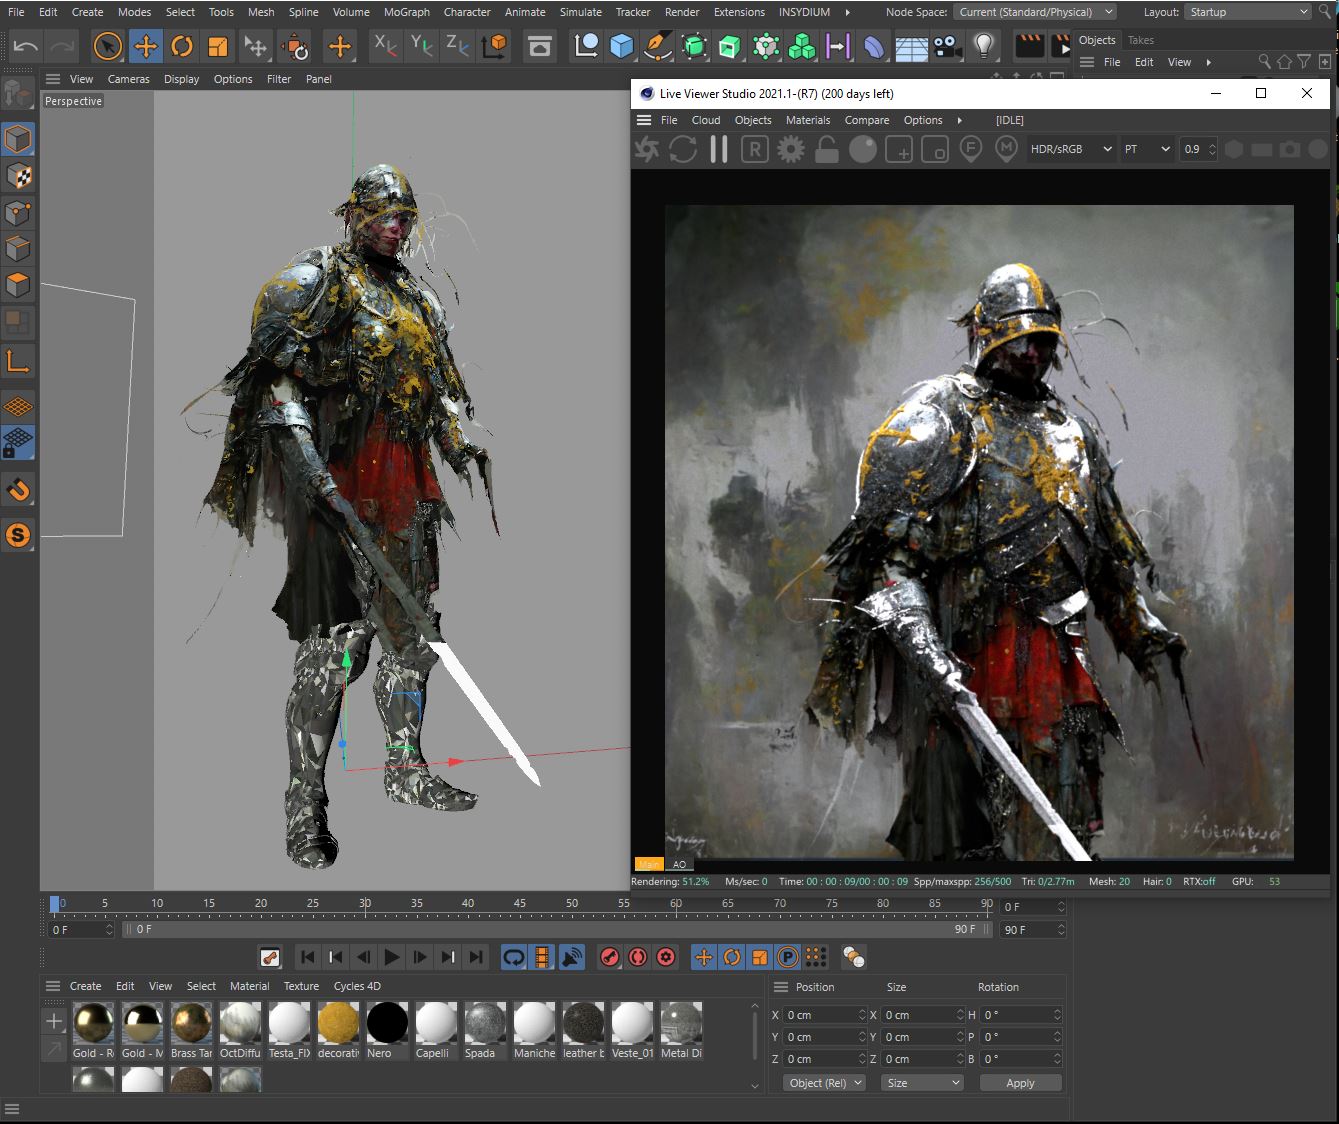
Task: Toggle timeline loop playback mode
Action: [x=513, y=957]
